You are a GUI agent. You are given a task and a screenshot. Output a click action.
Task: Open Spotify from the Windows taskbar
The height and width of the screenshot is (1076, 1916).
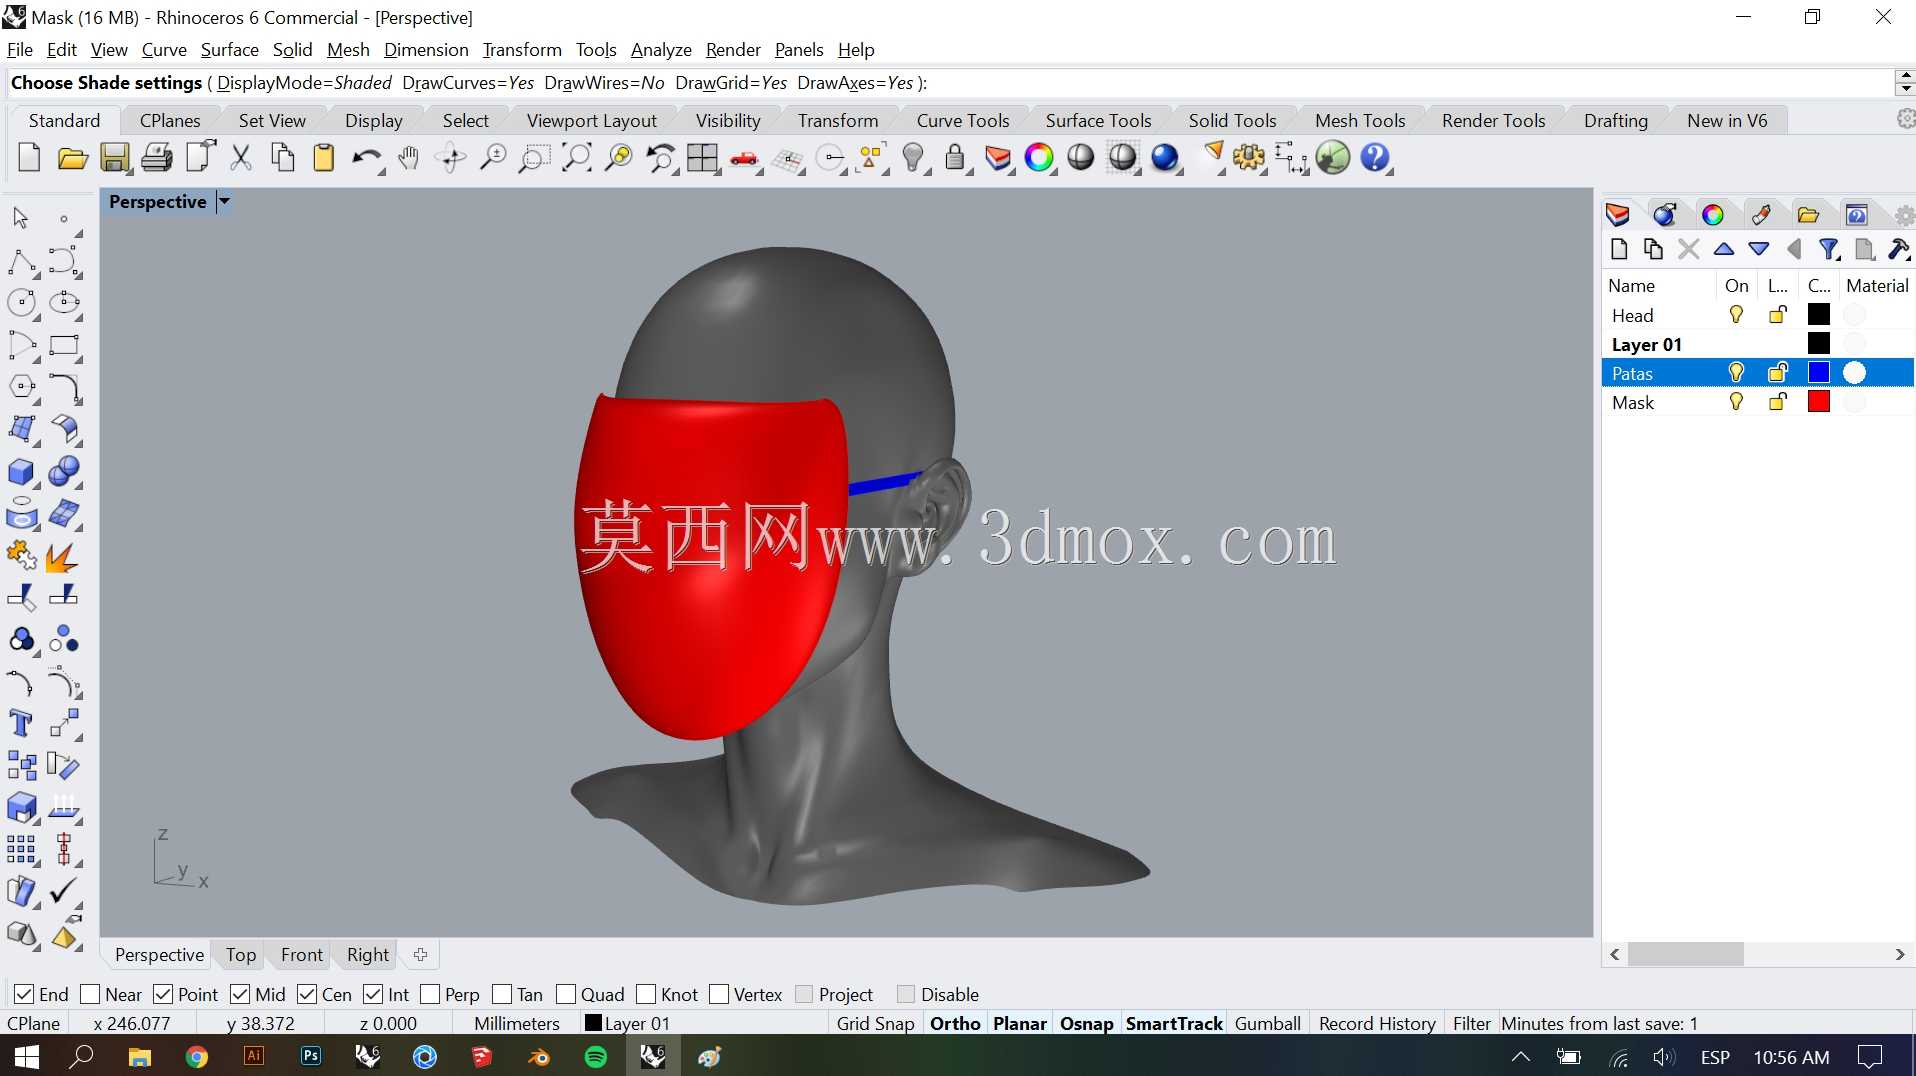click(596, 1057)
